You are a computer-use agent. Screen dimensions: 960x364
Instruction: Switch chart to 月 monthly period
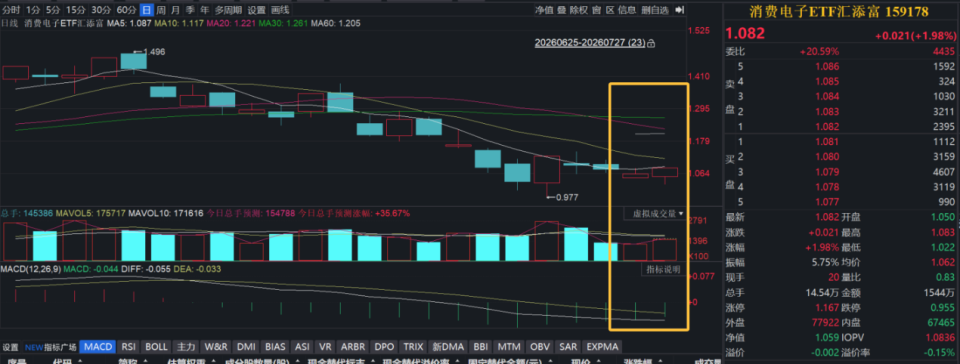click(176, 10)
